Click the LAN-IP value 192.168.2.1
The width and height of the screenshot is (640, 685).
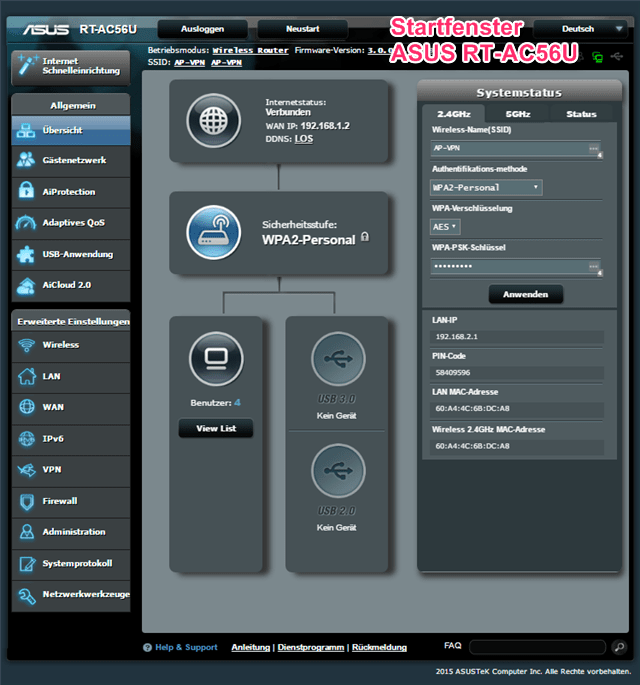click(457, 337)
